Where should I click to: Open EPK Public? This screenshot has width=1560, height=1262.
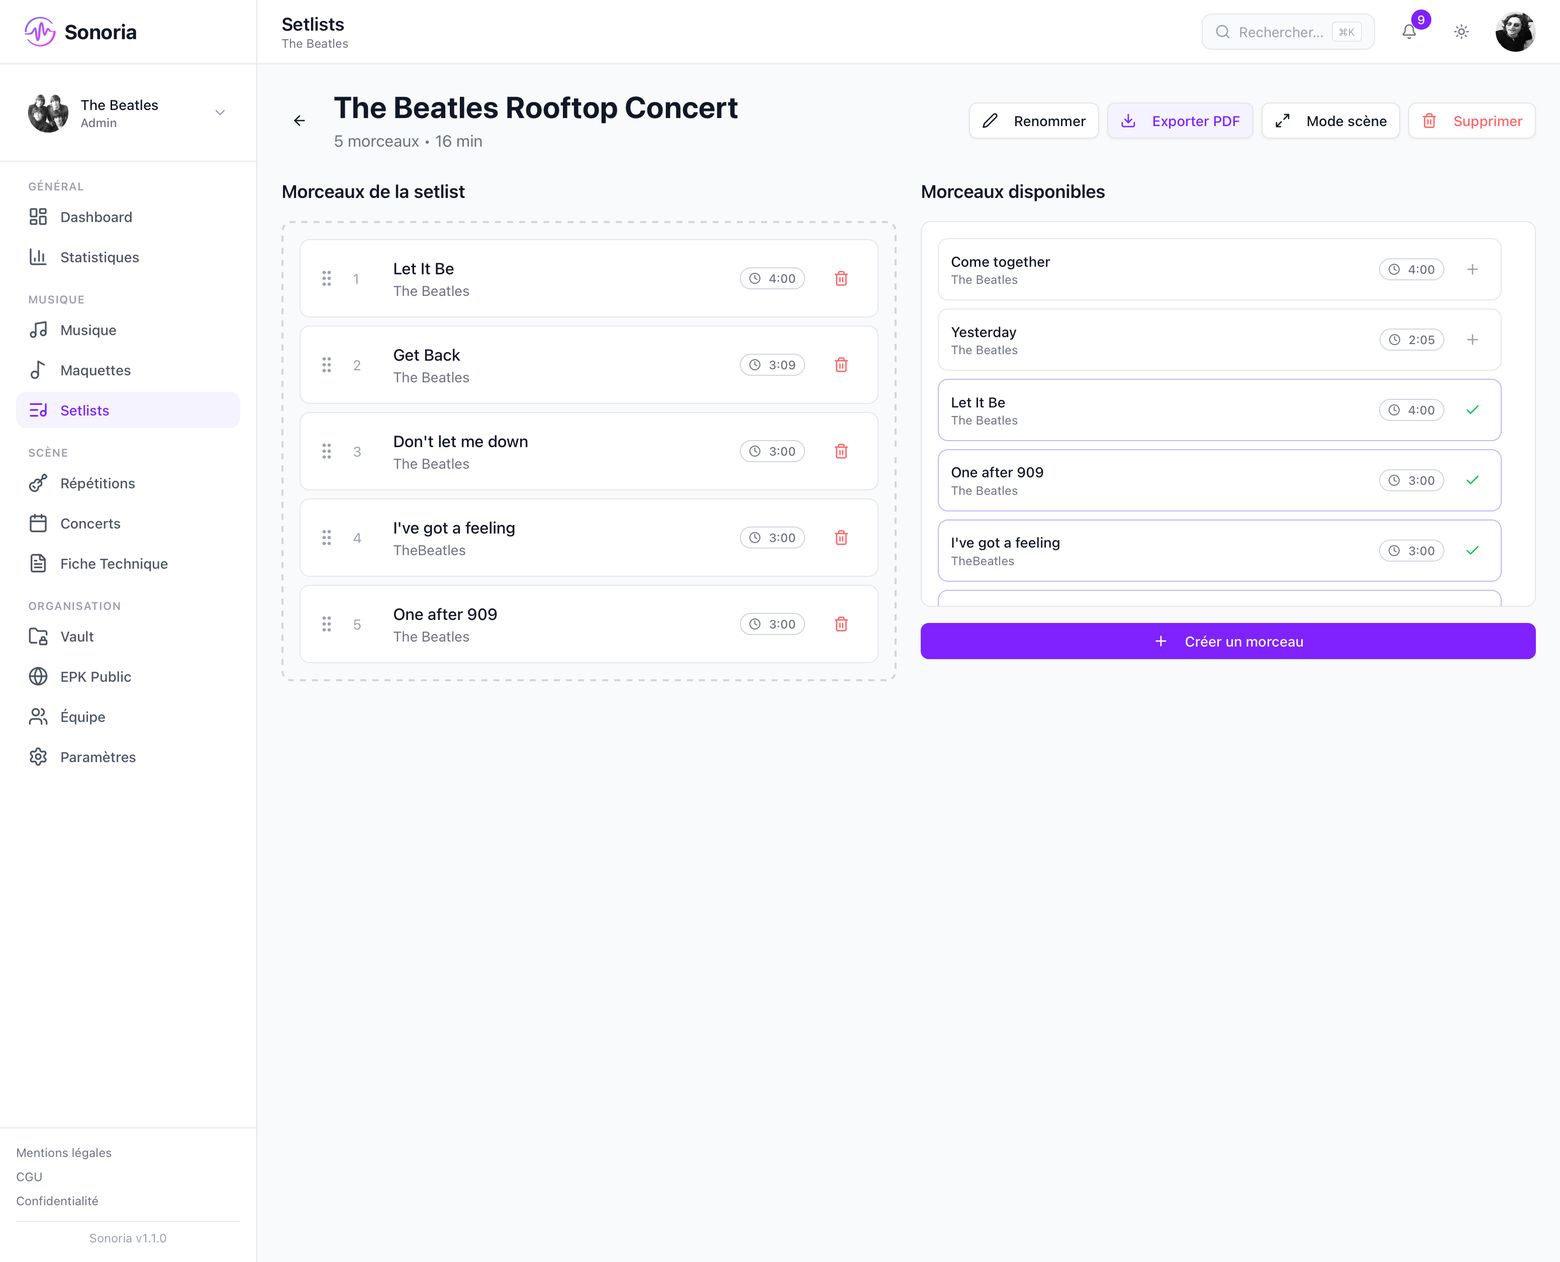(128, 677)
